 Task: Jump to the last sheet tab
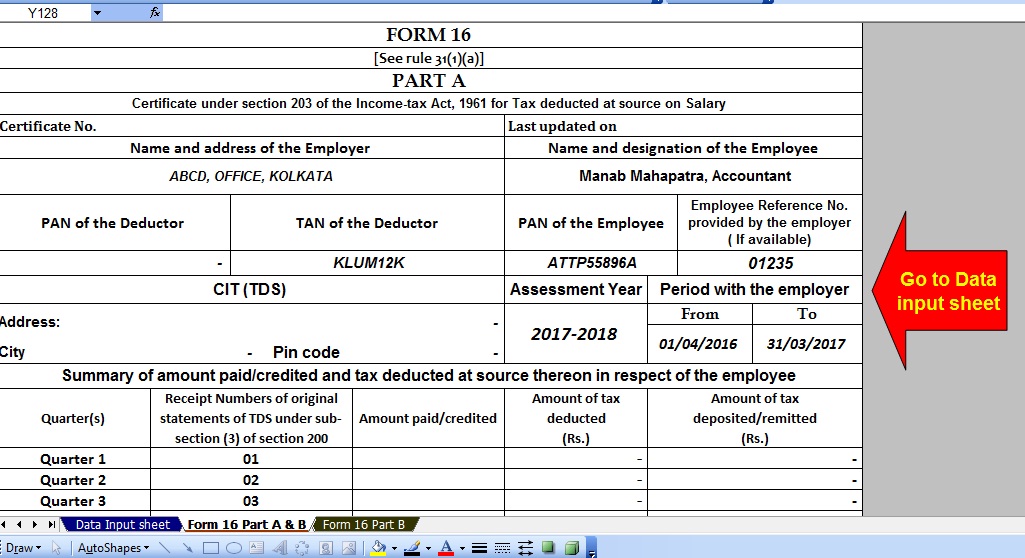[x=52, y=524]
